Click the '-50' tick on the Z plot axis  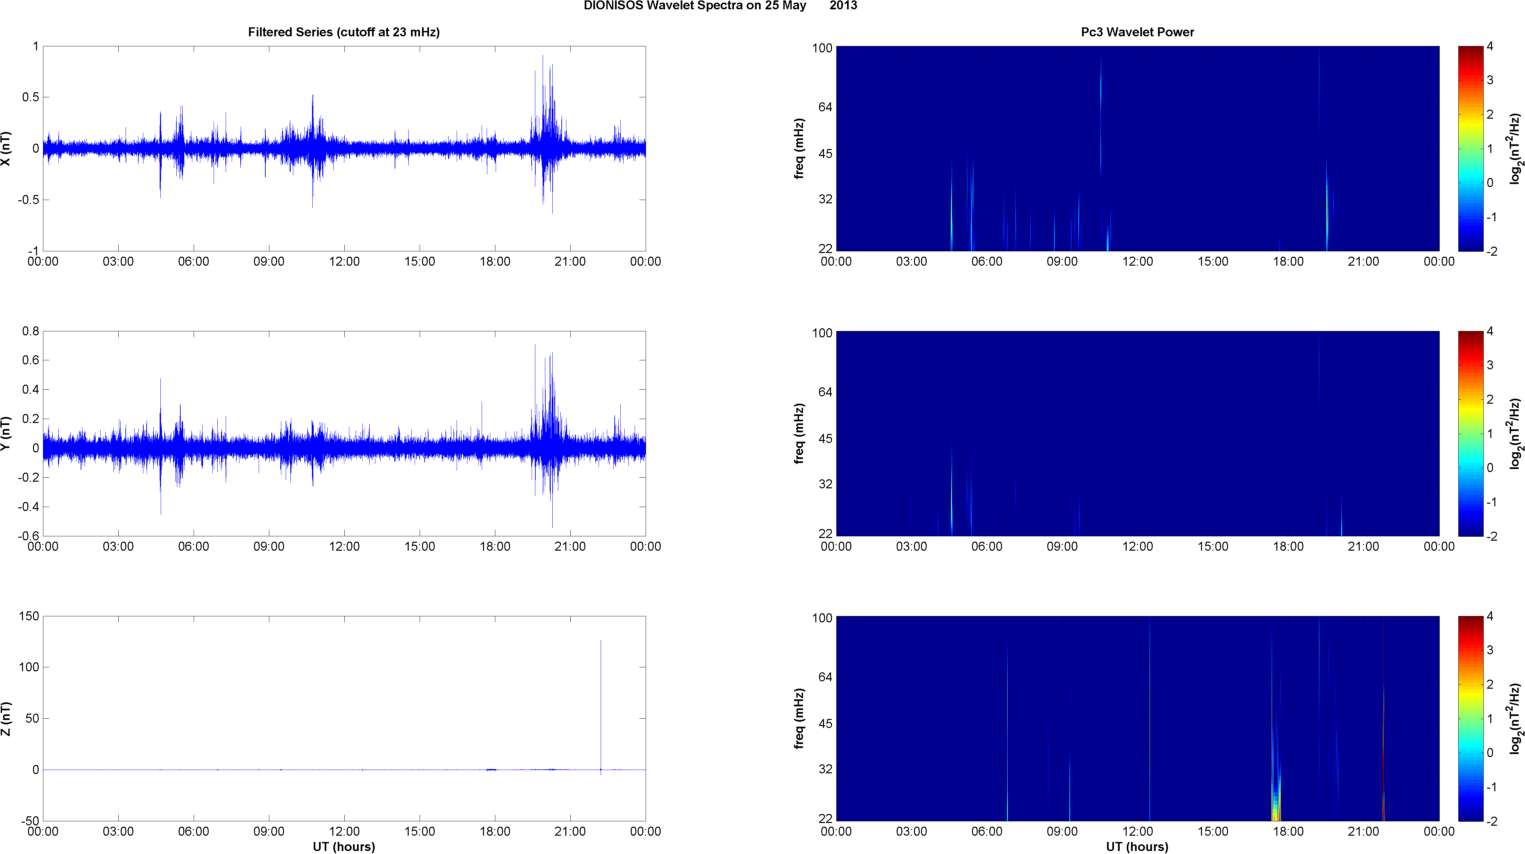tap(29, 821)
